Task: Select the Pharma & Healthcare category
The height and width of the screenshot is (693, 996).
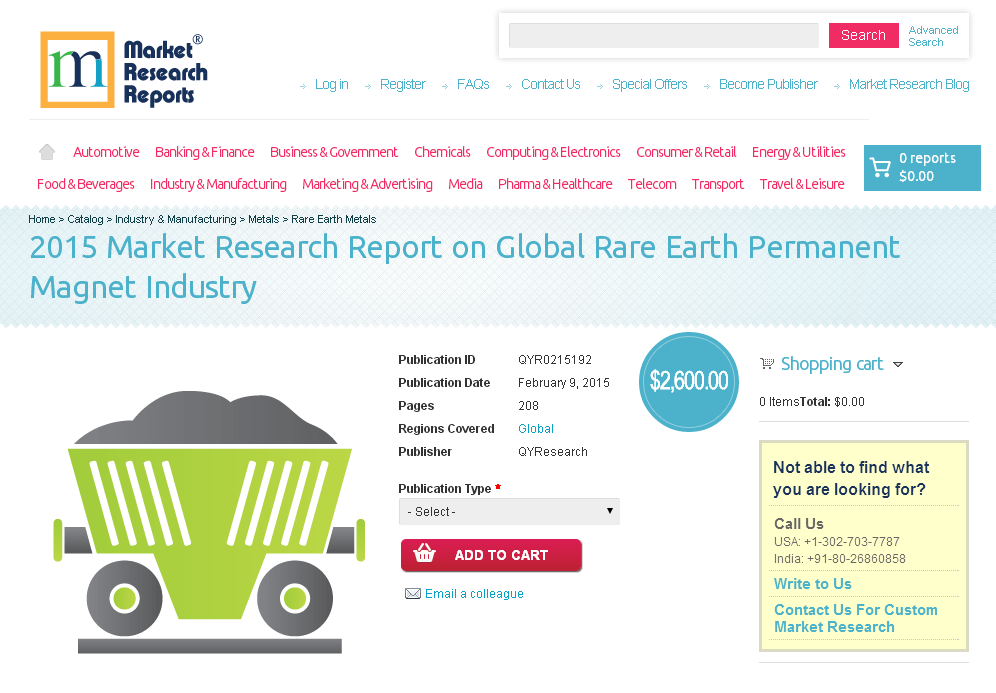Action: (555, 184)
